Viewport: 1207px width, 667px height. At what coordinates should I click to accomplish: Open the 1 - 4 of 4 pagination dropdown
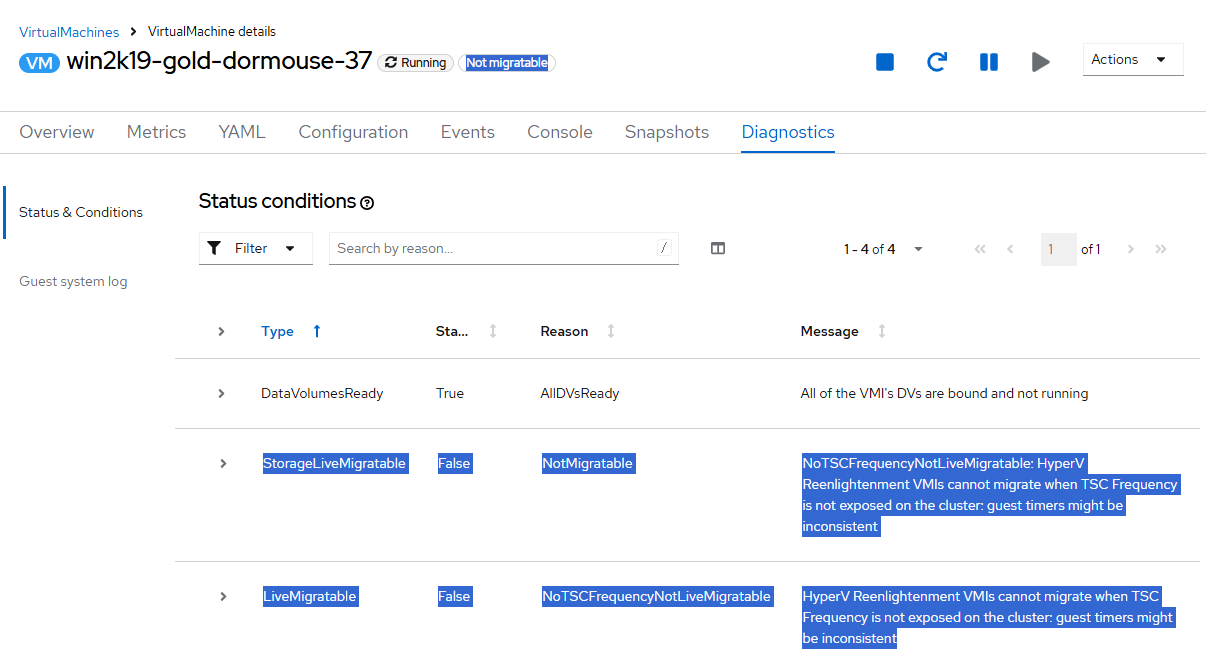883,249
